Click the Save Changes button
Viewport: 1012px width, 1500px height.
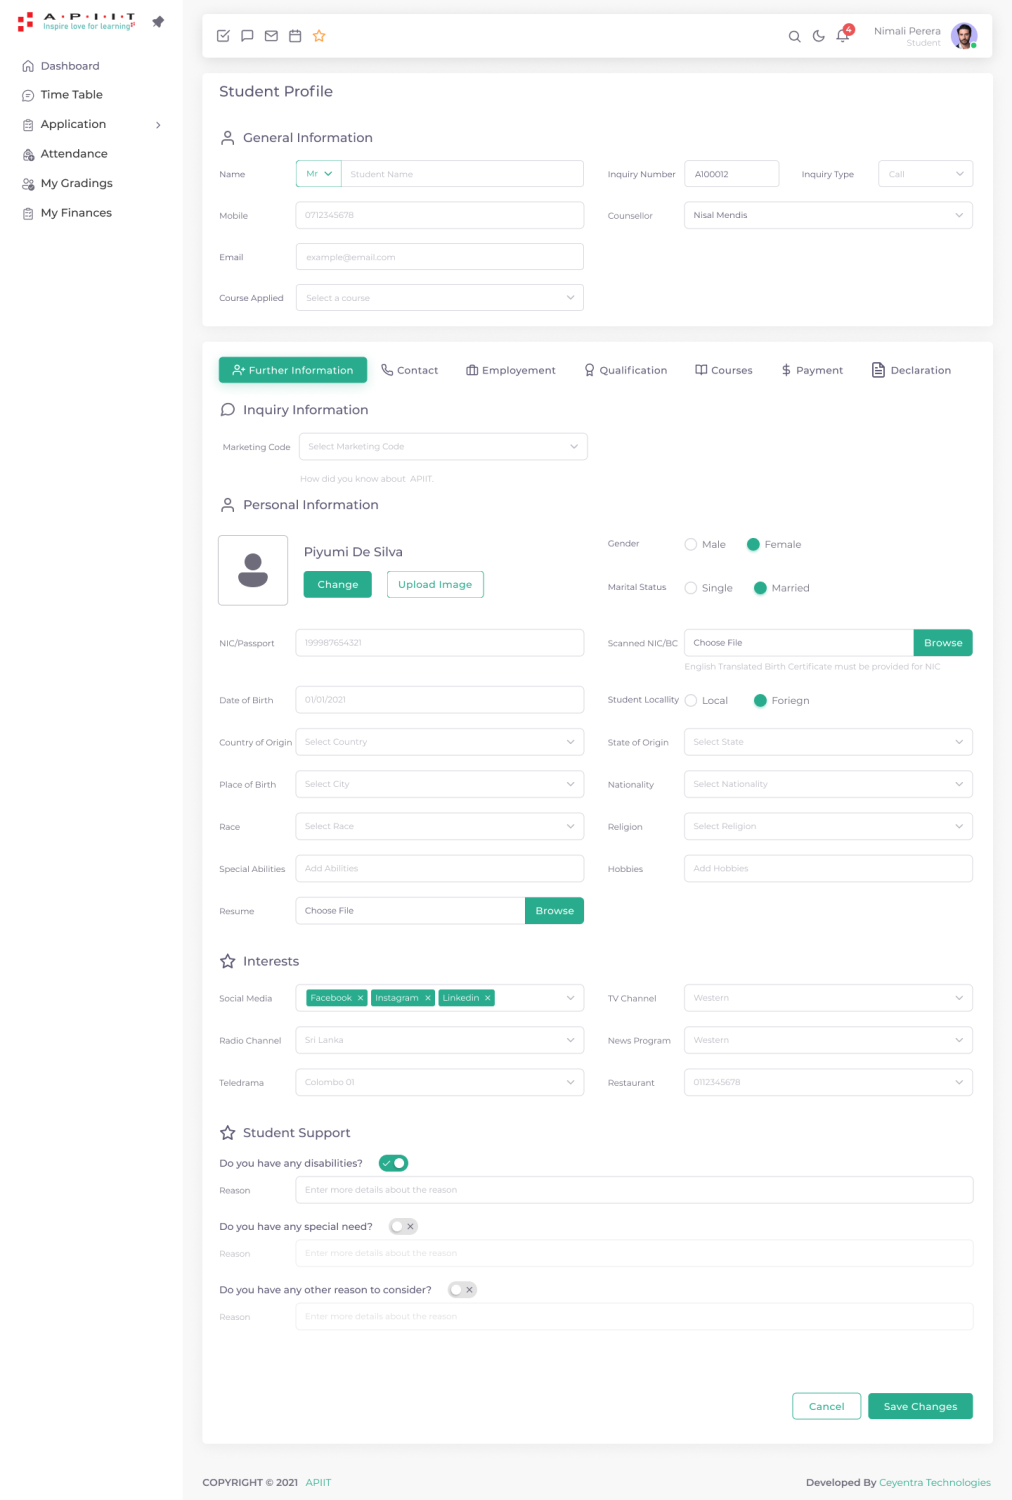(920, 1406)
